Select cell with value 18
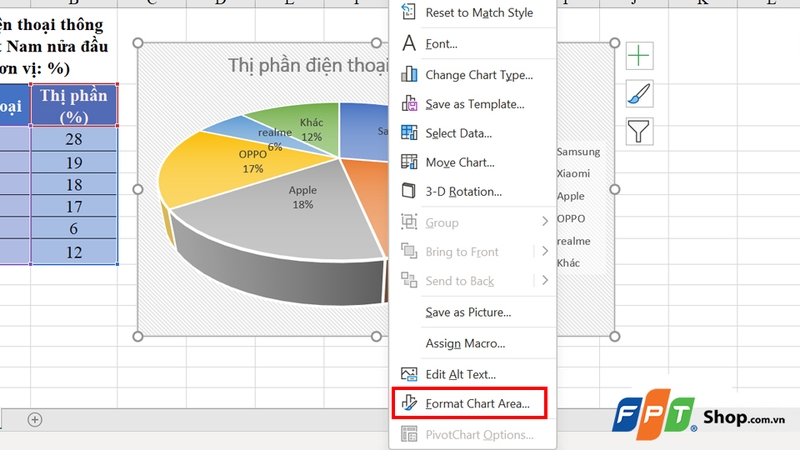The image size is (800, 450). point(74,184)
